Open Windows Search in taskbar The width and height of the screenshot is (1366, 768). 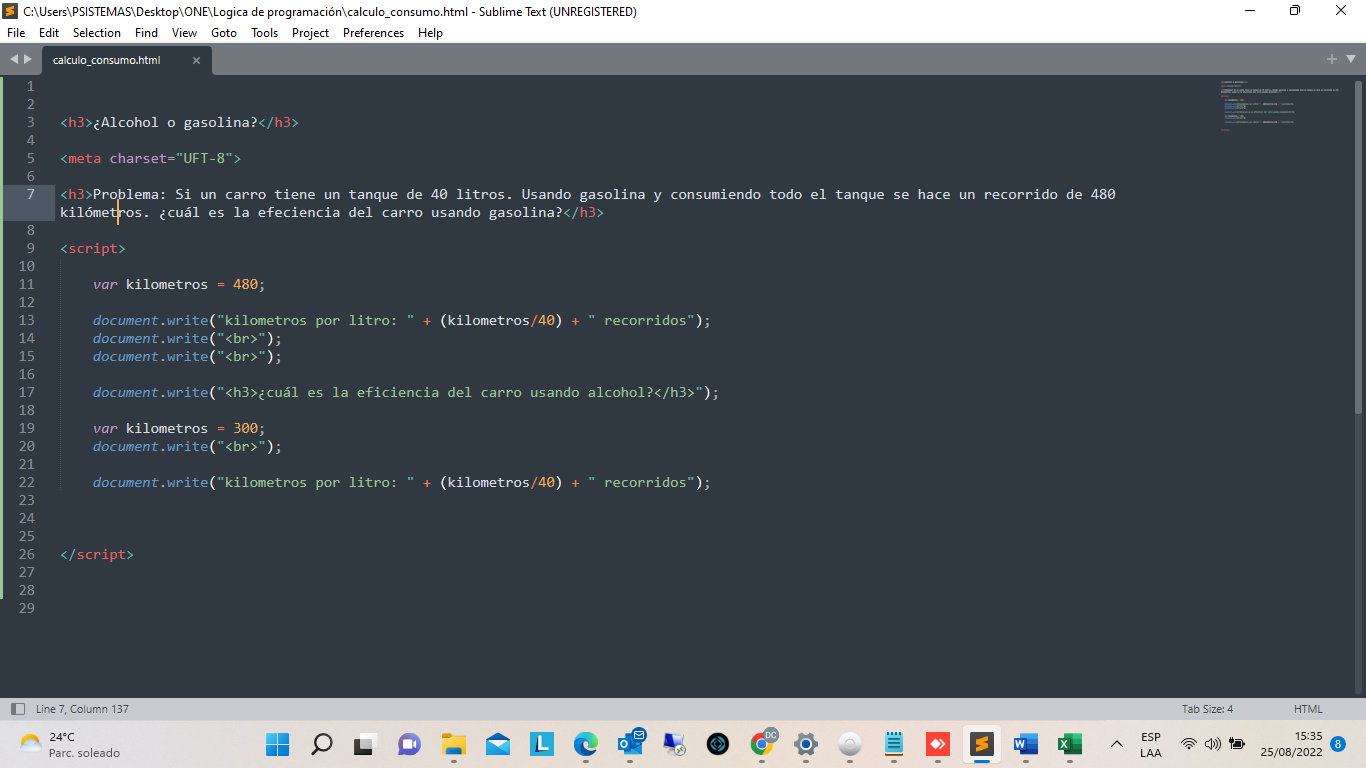(x=321, y=744)
